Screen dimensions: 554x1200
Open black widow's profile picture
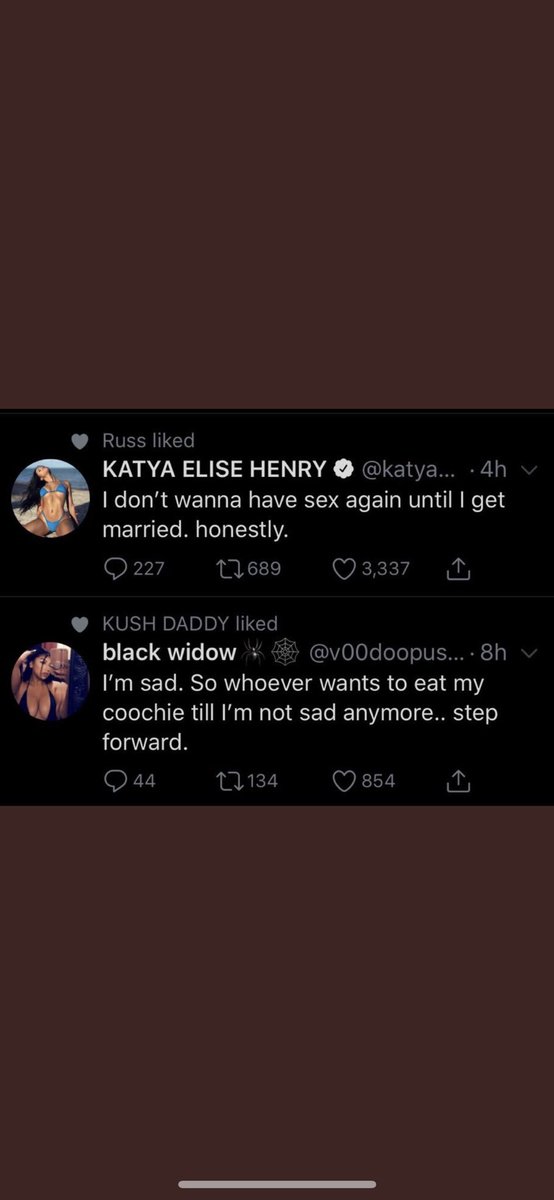(x=50, y=681)
